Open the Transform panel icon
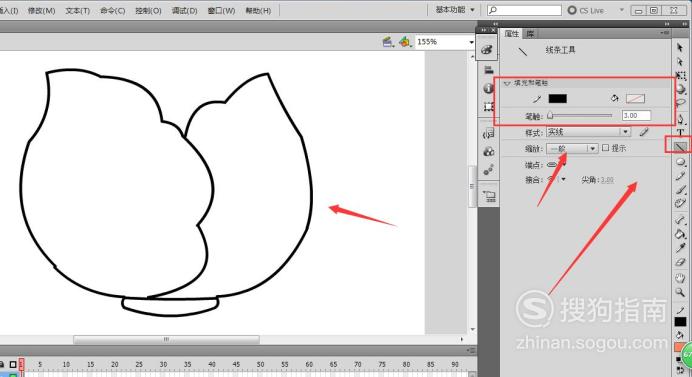 [x=489, y=106]
